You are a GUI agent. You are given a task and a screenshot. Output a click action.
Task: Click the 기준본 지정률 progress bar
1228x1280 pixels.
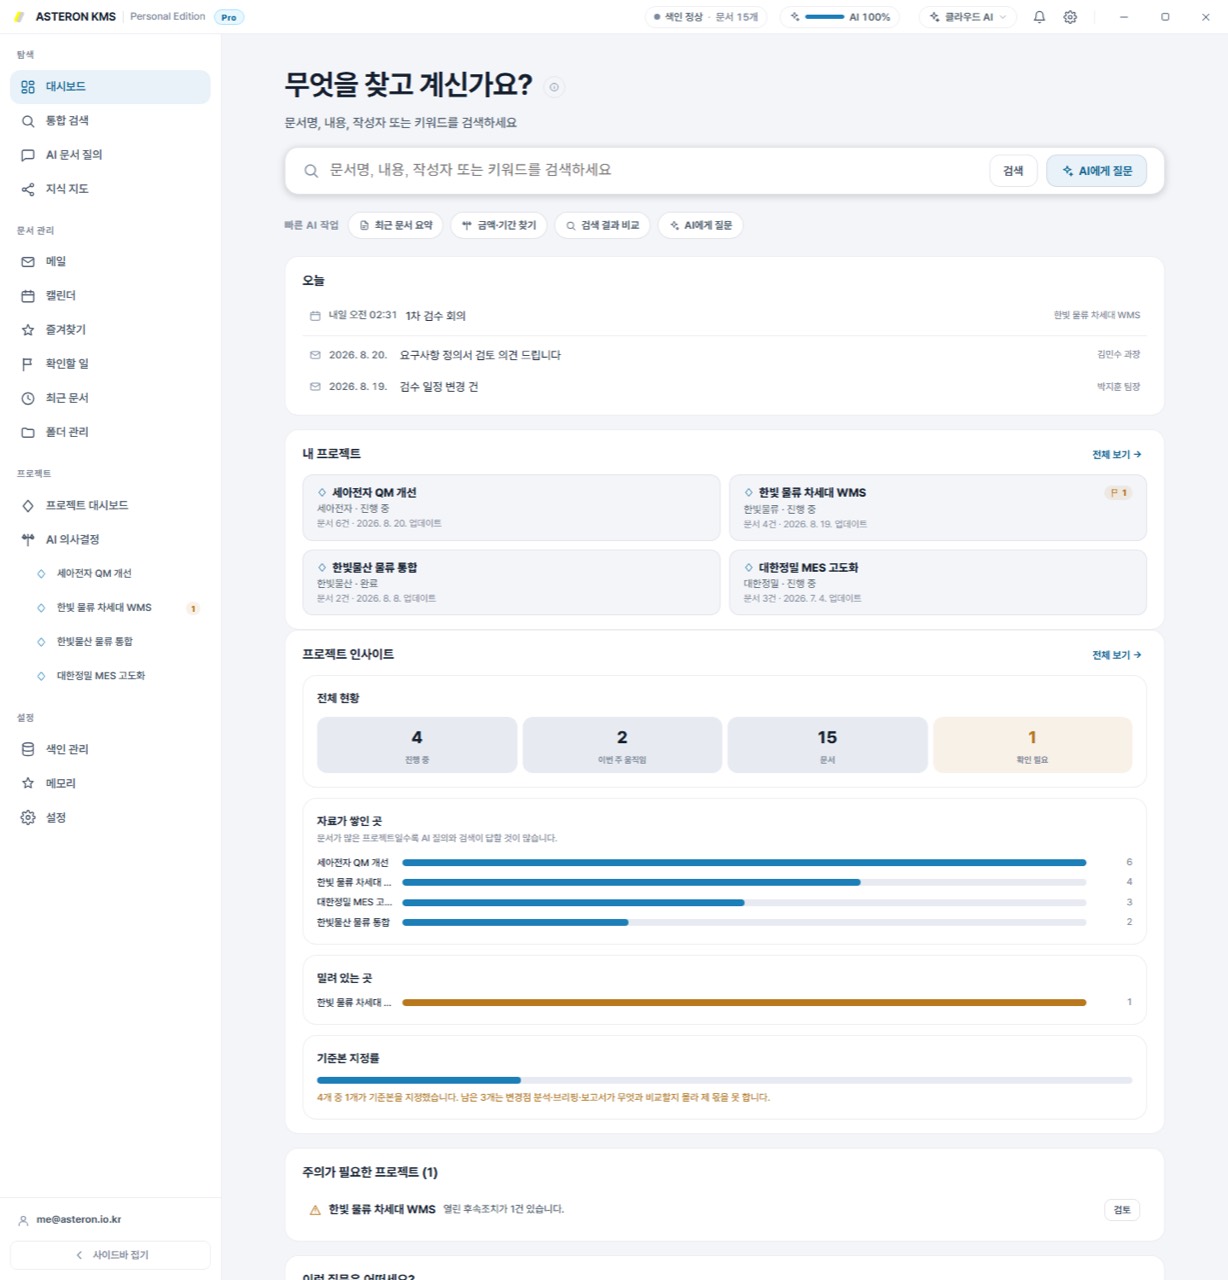[x=724, y=1081]
